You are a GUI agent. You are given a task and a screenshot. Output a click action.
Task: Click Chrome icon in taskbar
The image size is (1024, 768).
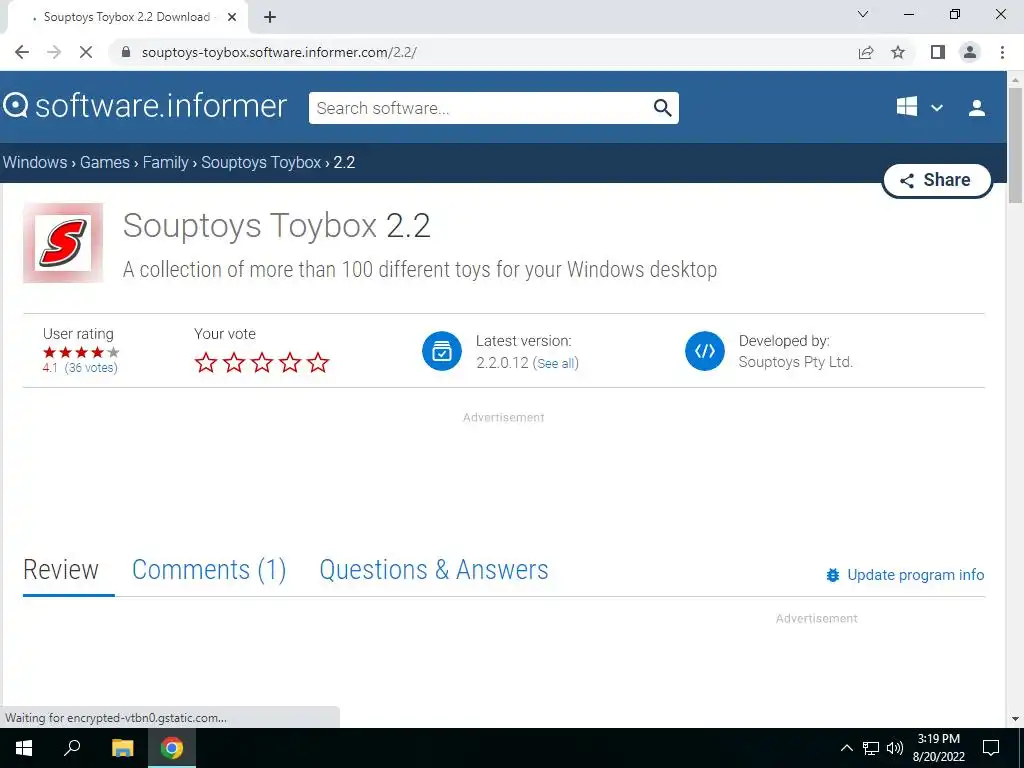(172, 748)
